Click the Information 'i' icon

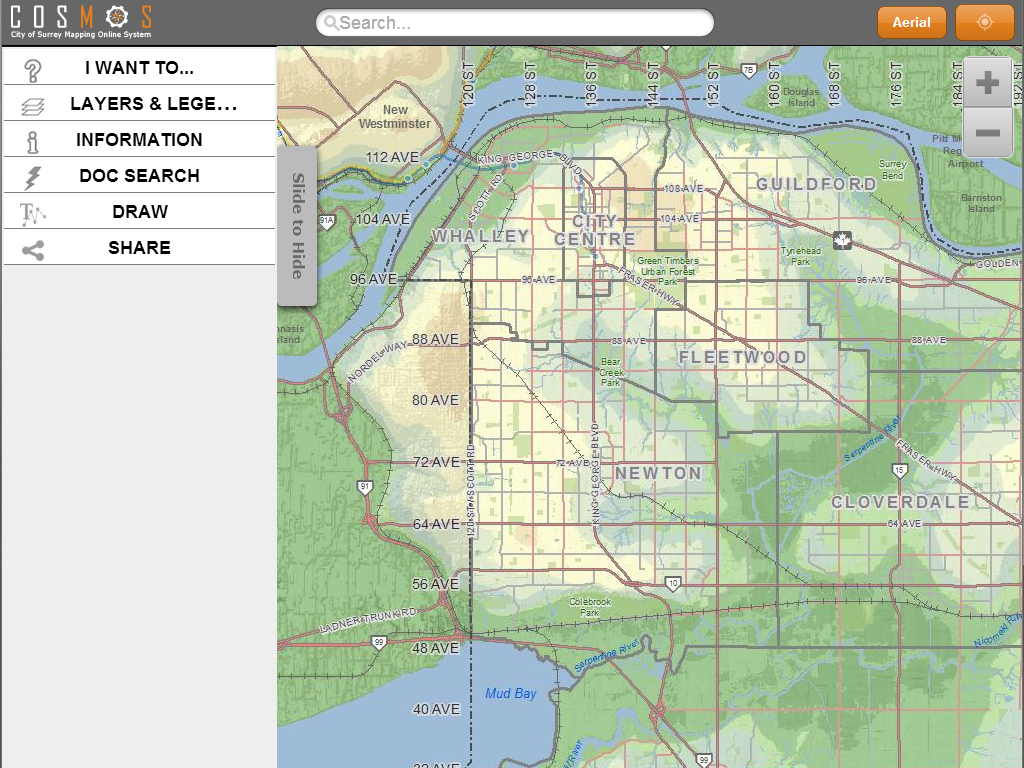point(33,141)
